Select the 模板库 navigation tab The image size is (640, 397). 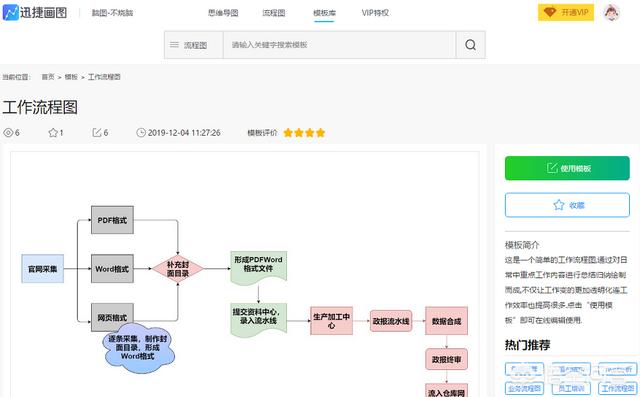pos(324,13)
